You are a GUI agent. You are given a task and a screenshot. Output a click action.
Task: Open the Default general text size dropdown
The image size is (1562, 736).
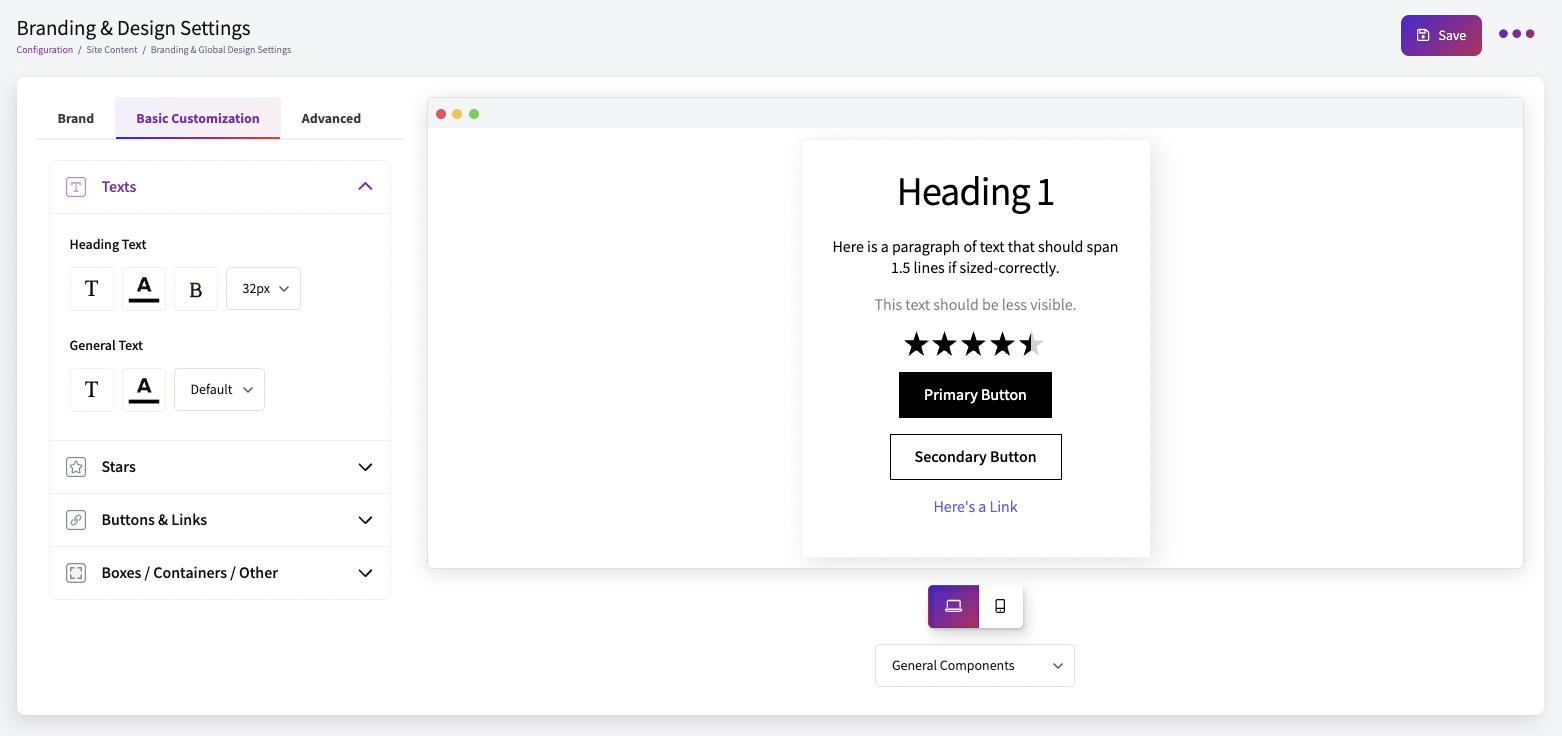[220, 389]
